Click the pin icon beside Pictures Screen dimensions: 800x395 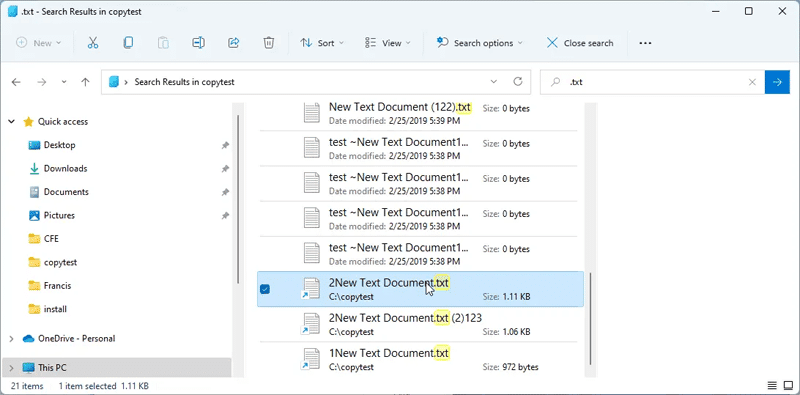(x=225, y=216)
